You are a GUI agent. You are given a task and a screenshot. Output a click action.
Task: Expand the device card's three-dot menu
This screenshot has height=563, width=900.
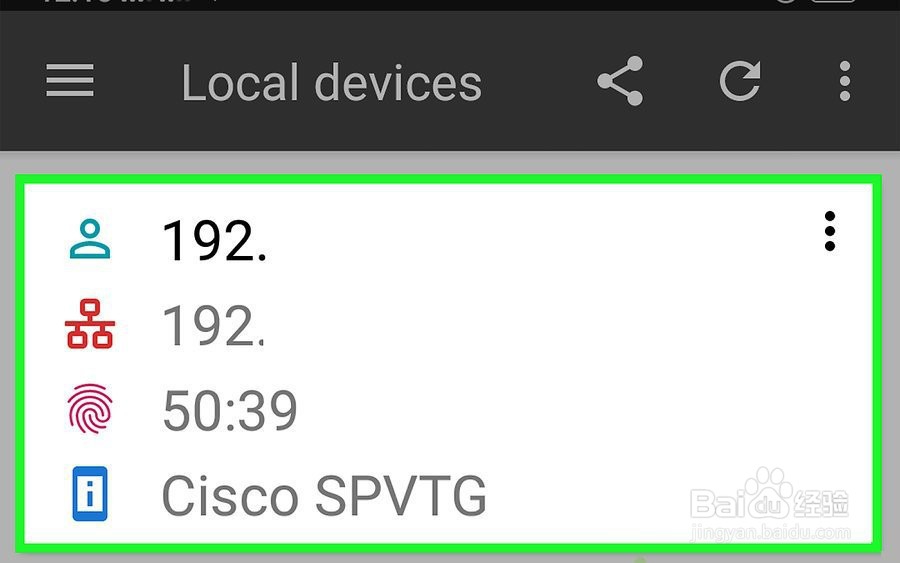coord(829,232)
